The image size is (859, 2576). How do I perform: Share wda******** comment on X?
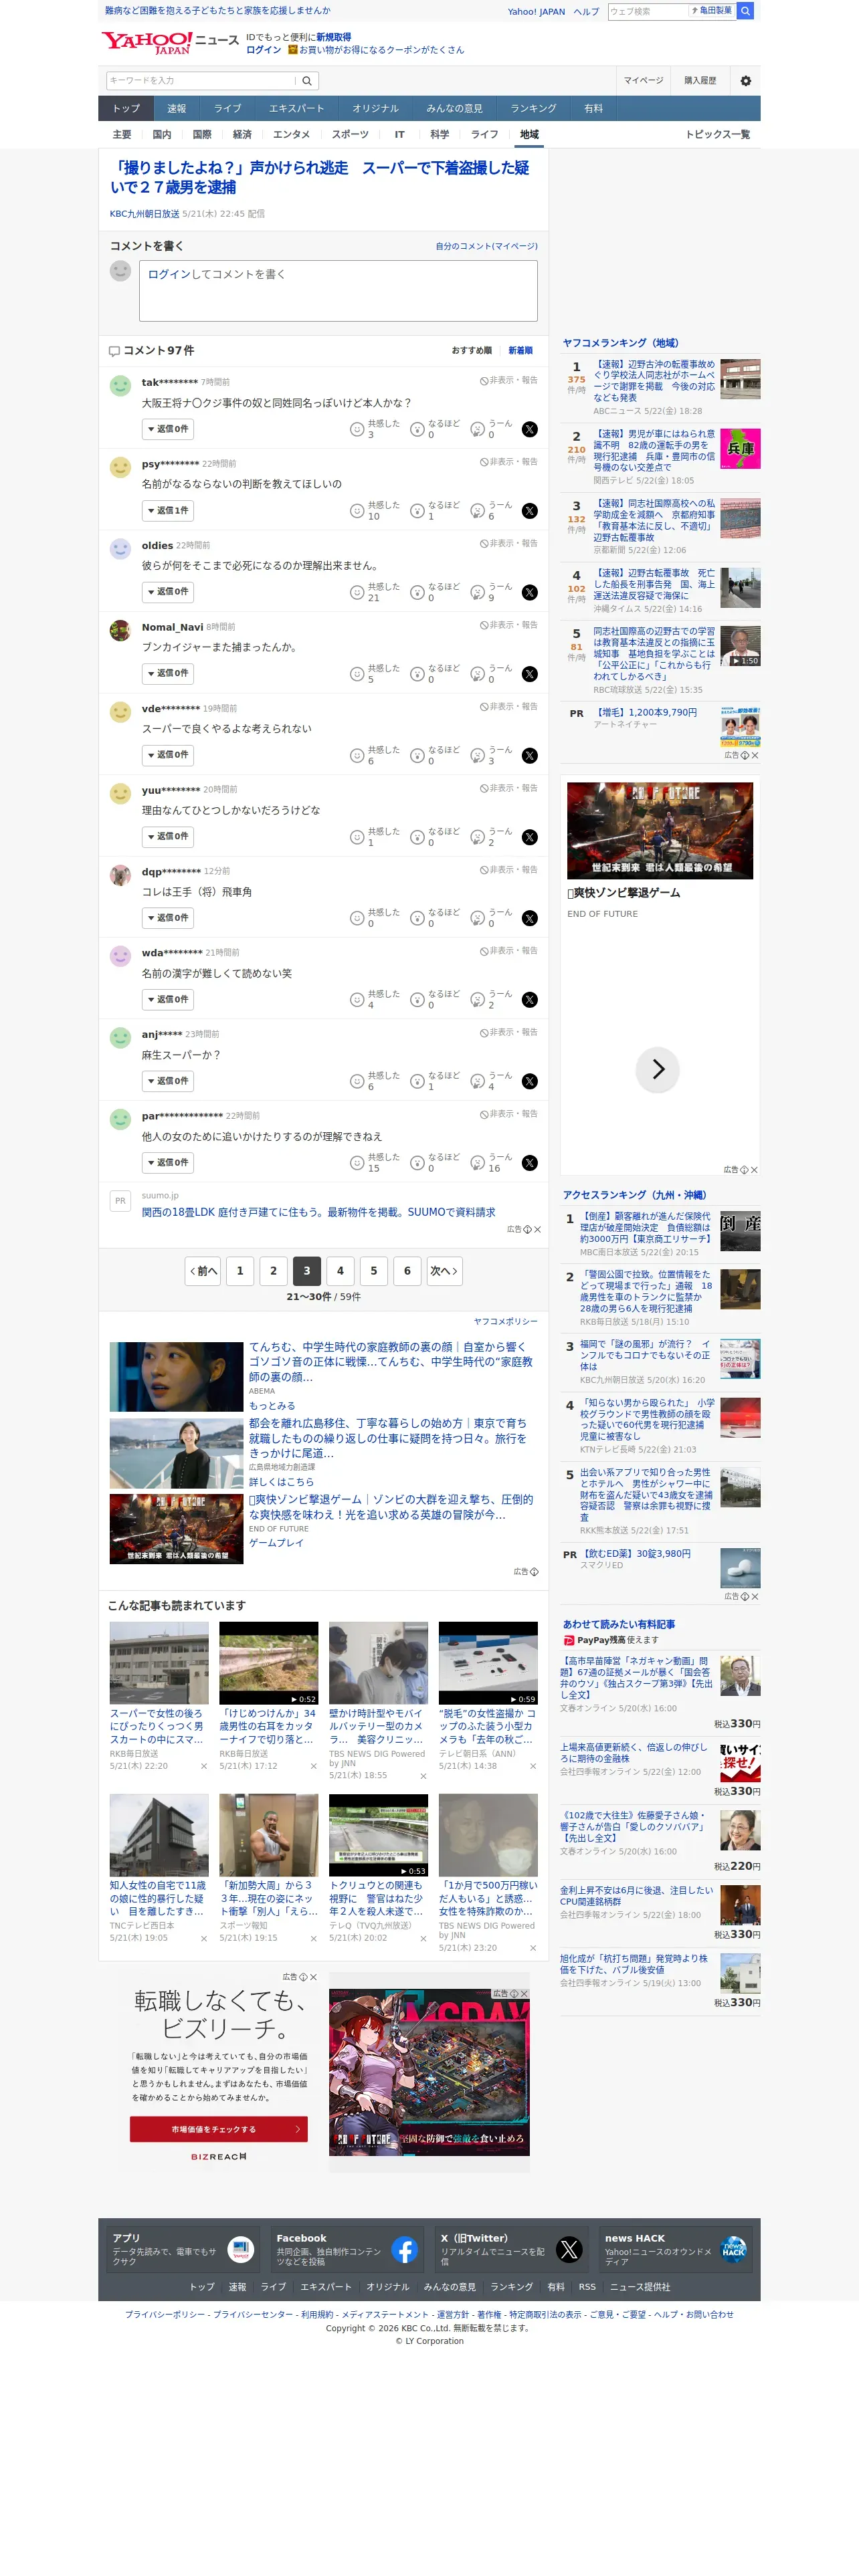click(x=530, y=1000)
